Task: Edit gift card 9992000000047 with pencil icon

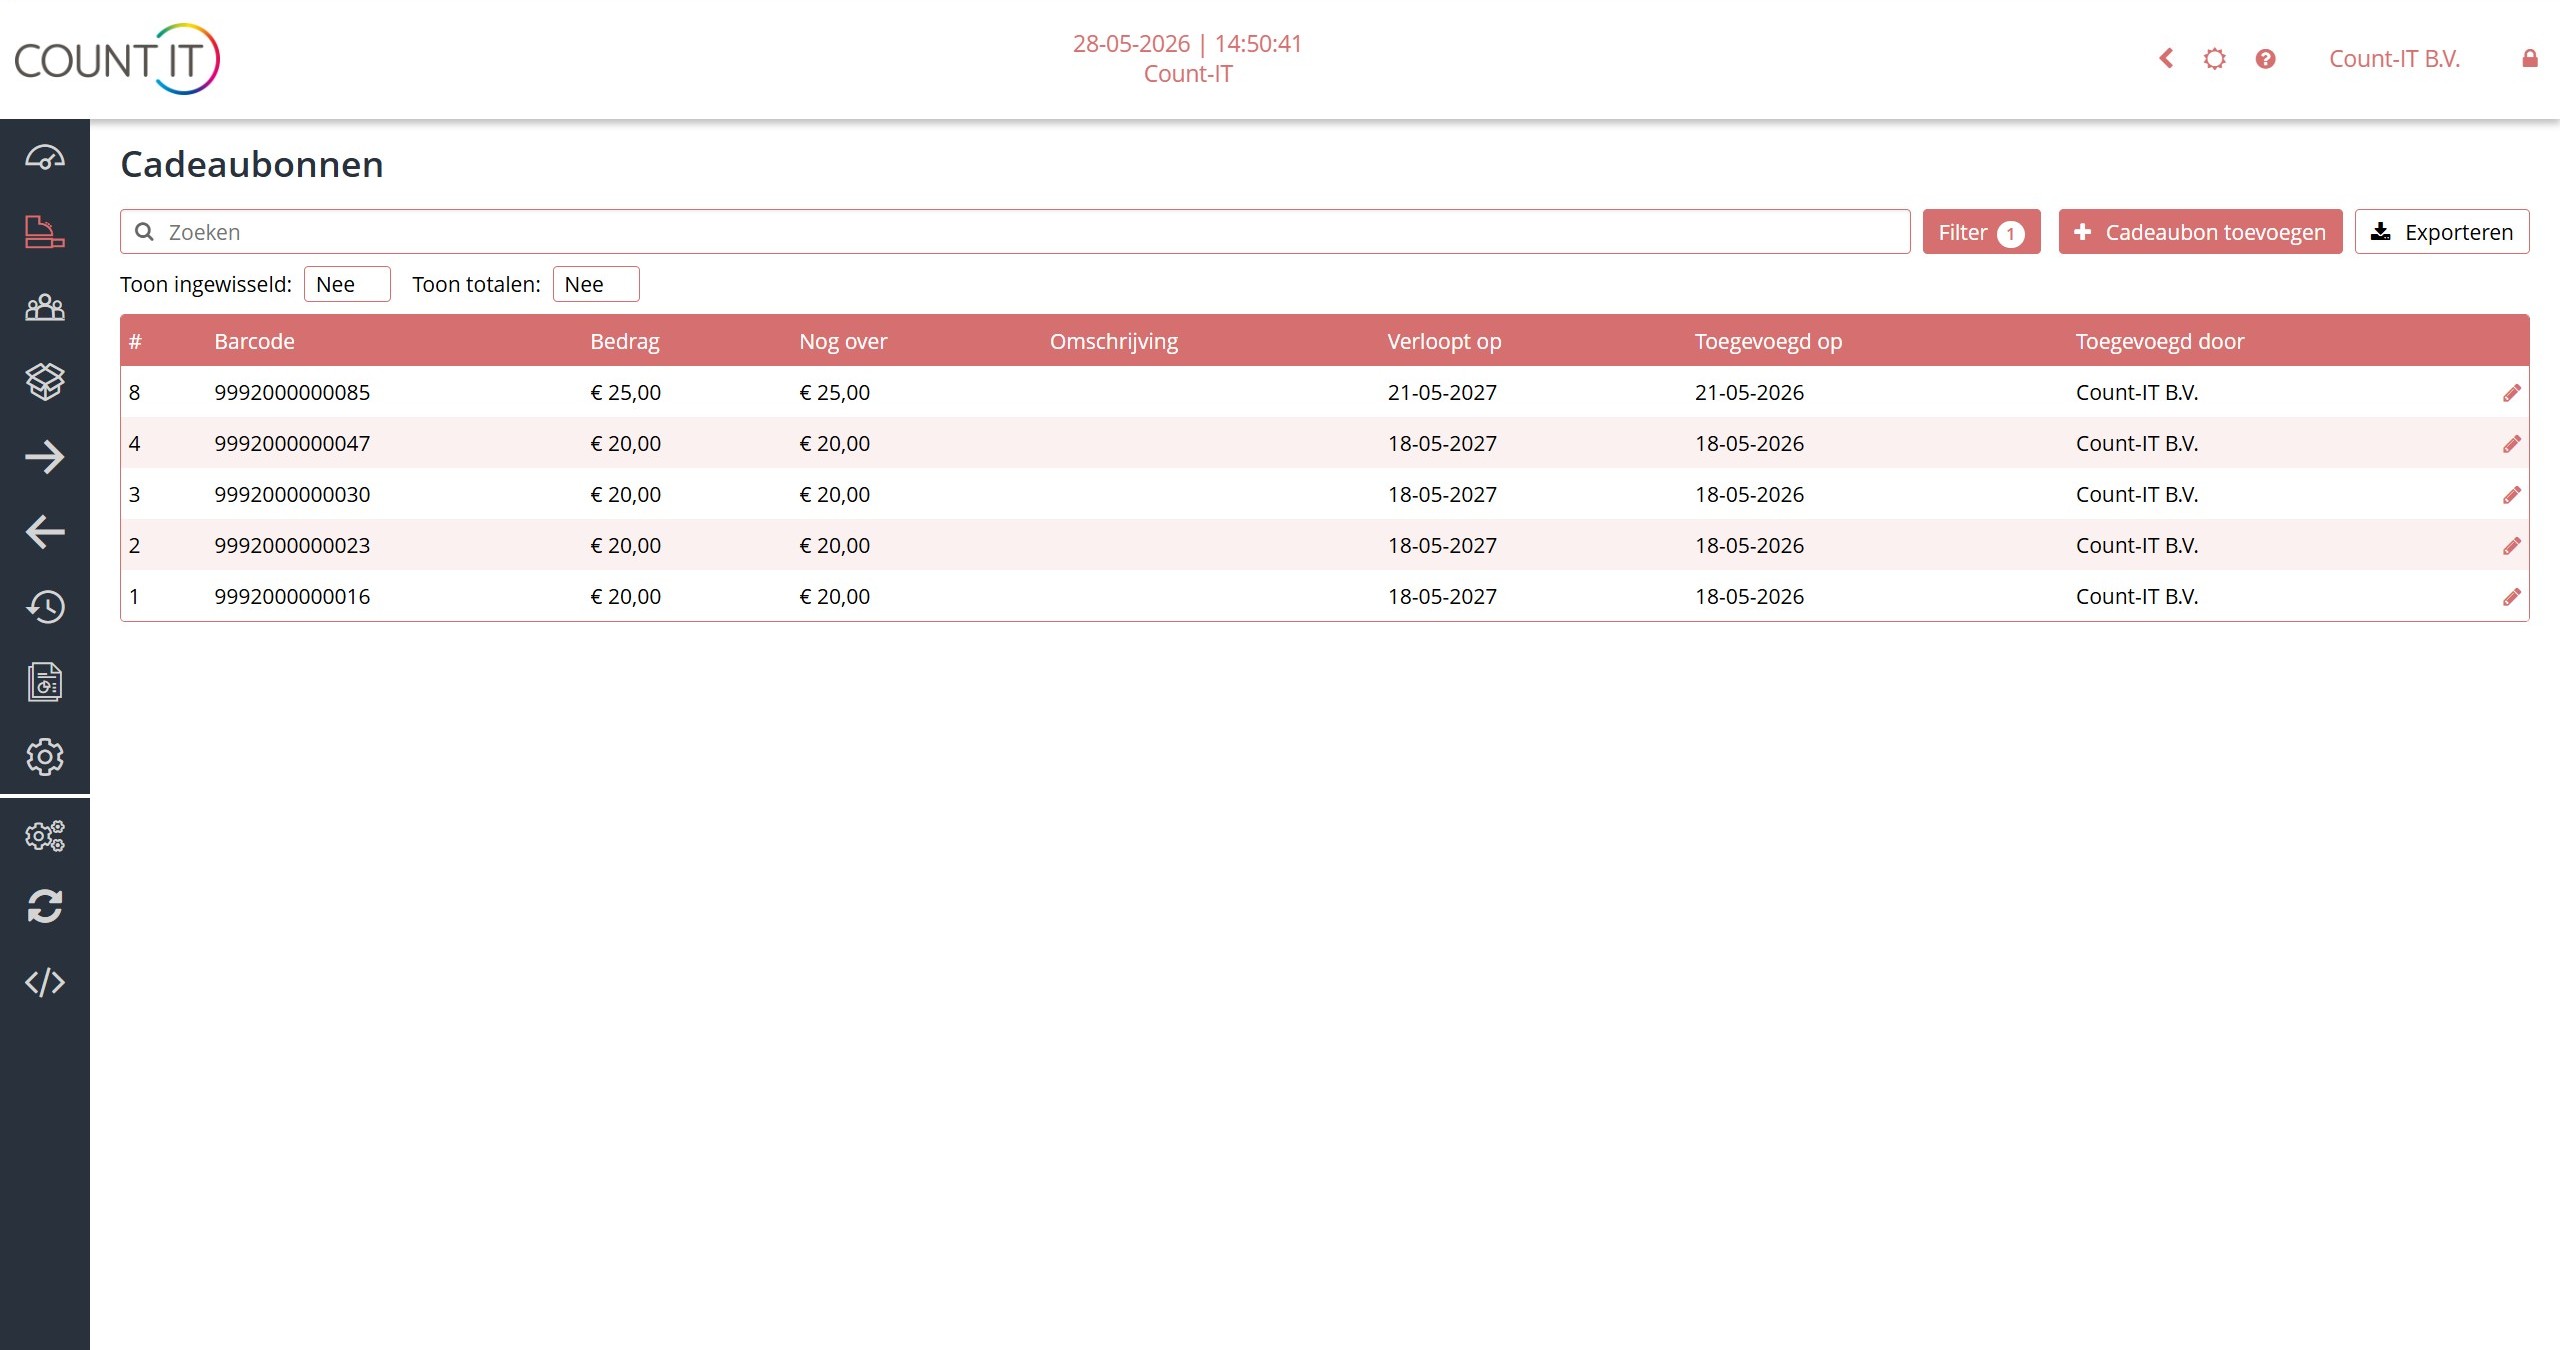Action: click(2512, 444)
